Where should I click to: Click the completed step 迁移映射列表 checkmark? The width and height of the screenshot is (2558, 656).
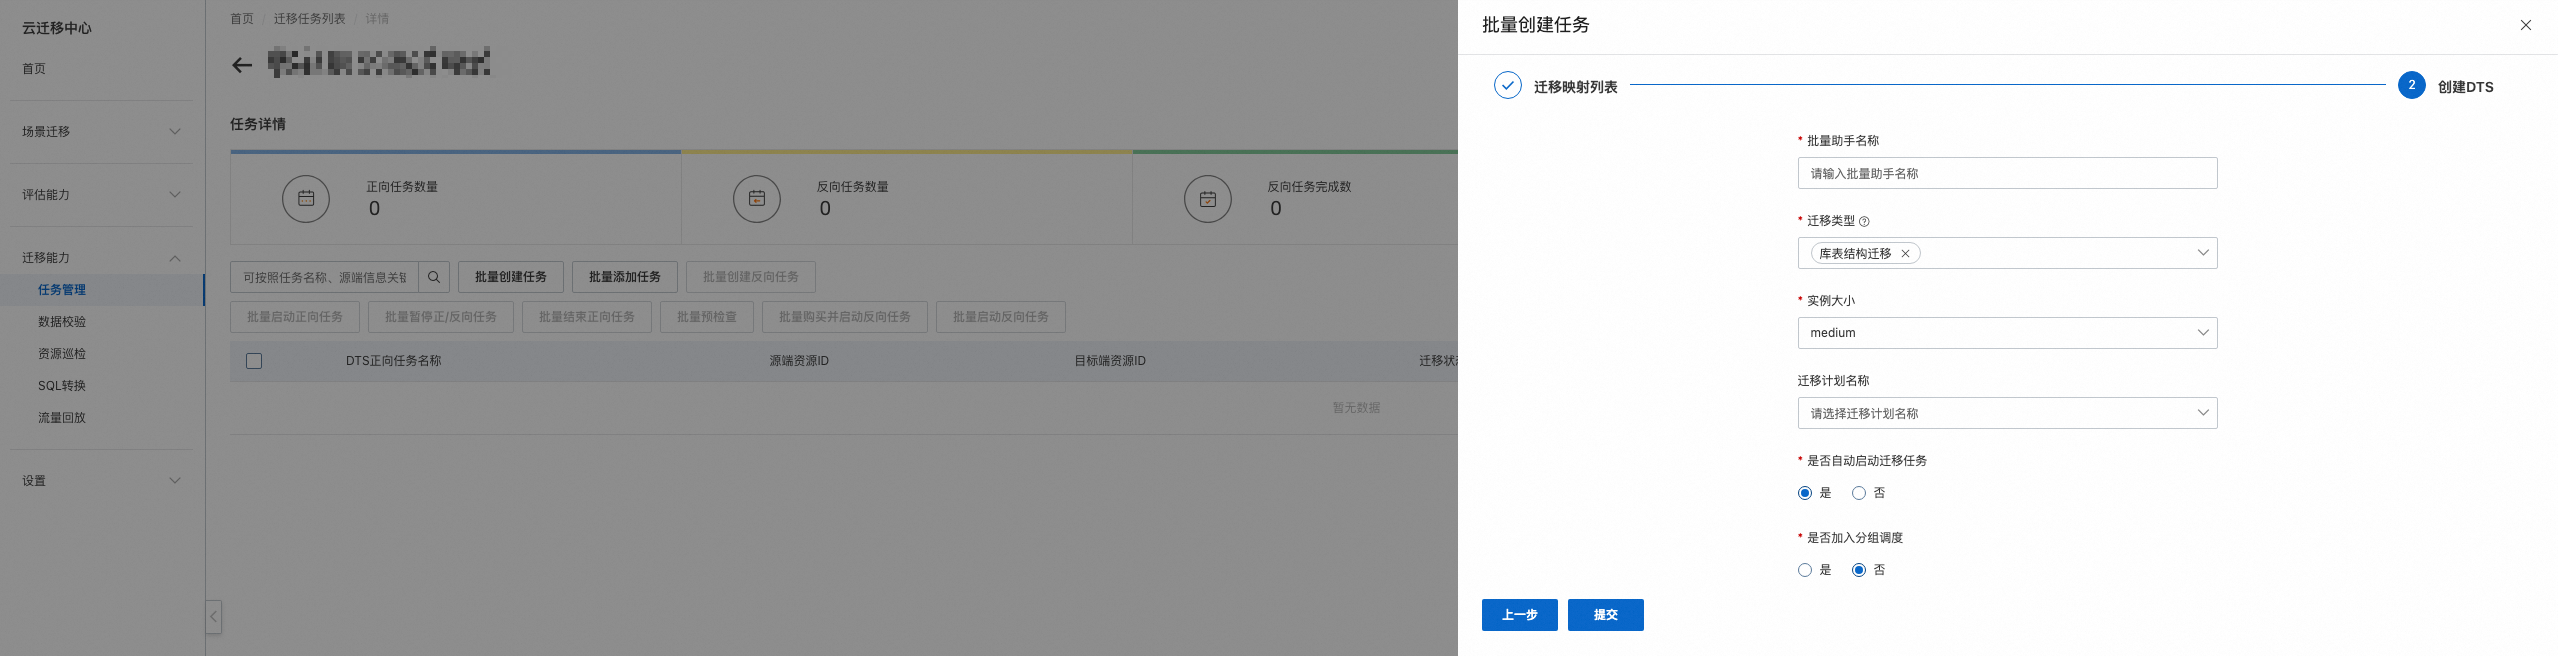tap(1507, 85)
